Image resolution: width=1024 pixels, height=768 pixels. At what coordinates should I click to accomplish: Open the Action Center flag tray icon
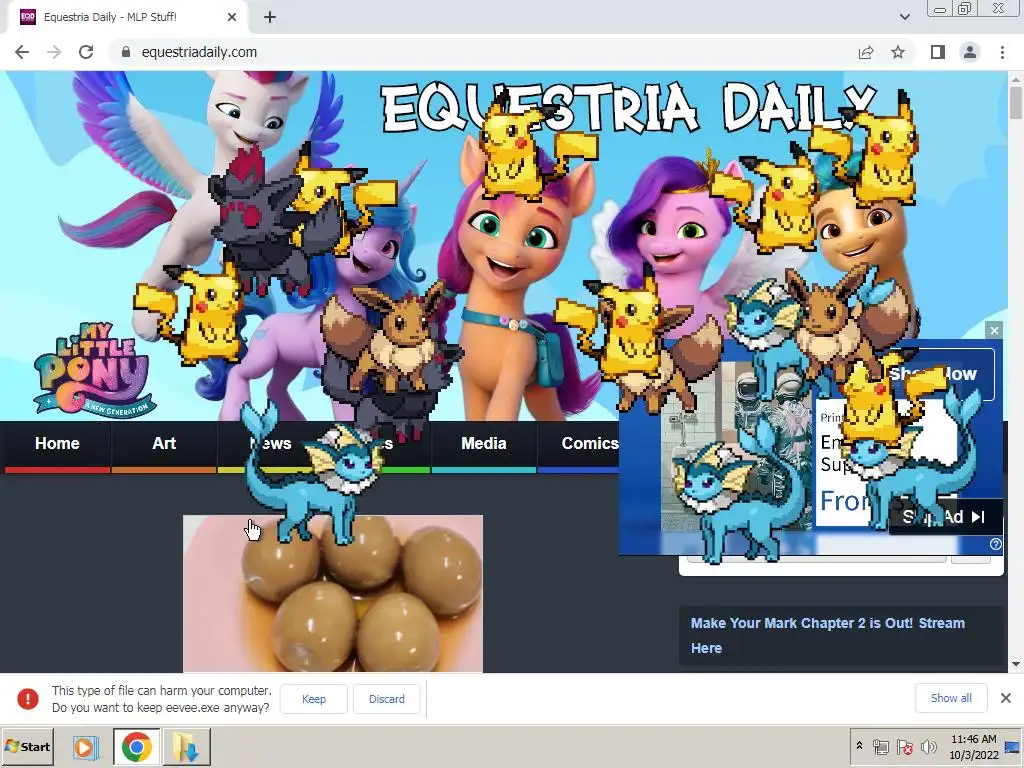[904, 747]
